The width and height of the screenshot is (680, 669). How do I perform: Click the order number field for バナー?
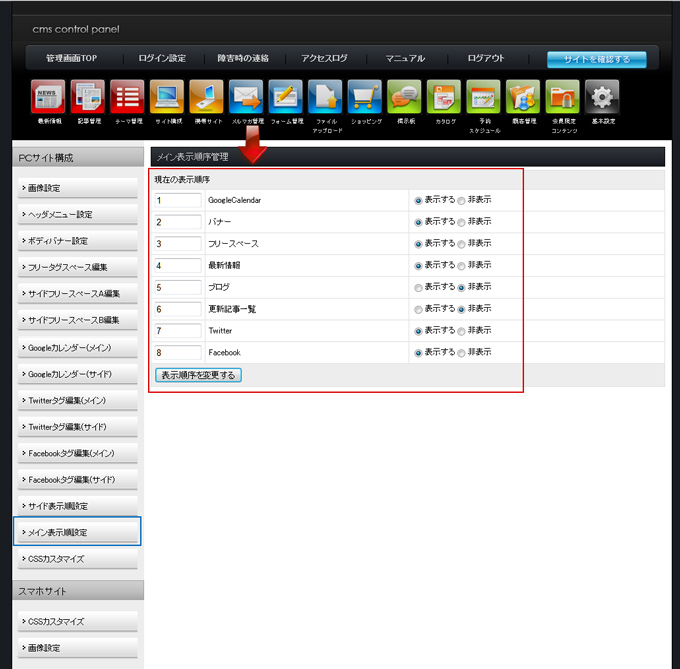178,222
